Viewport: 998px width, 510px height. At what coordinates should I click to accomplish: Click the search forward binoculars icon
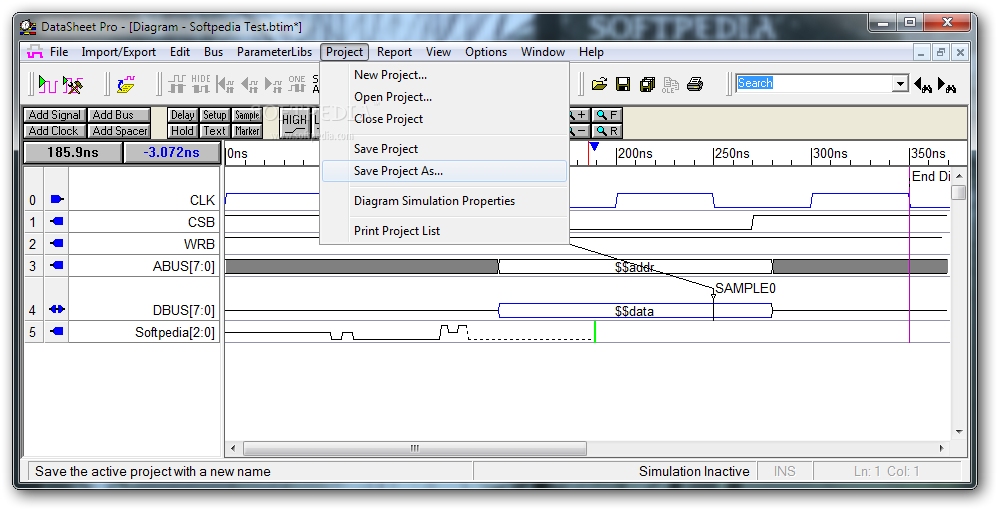tap(947, 84)
